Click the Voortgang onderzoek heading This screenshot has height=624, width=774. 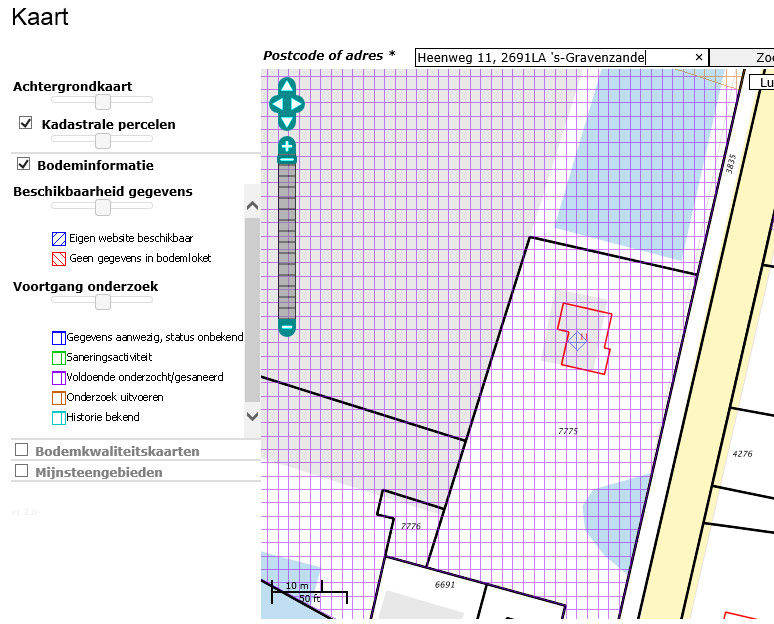point(85,286)
